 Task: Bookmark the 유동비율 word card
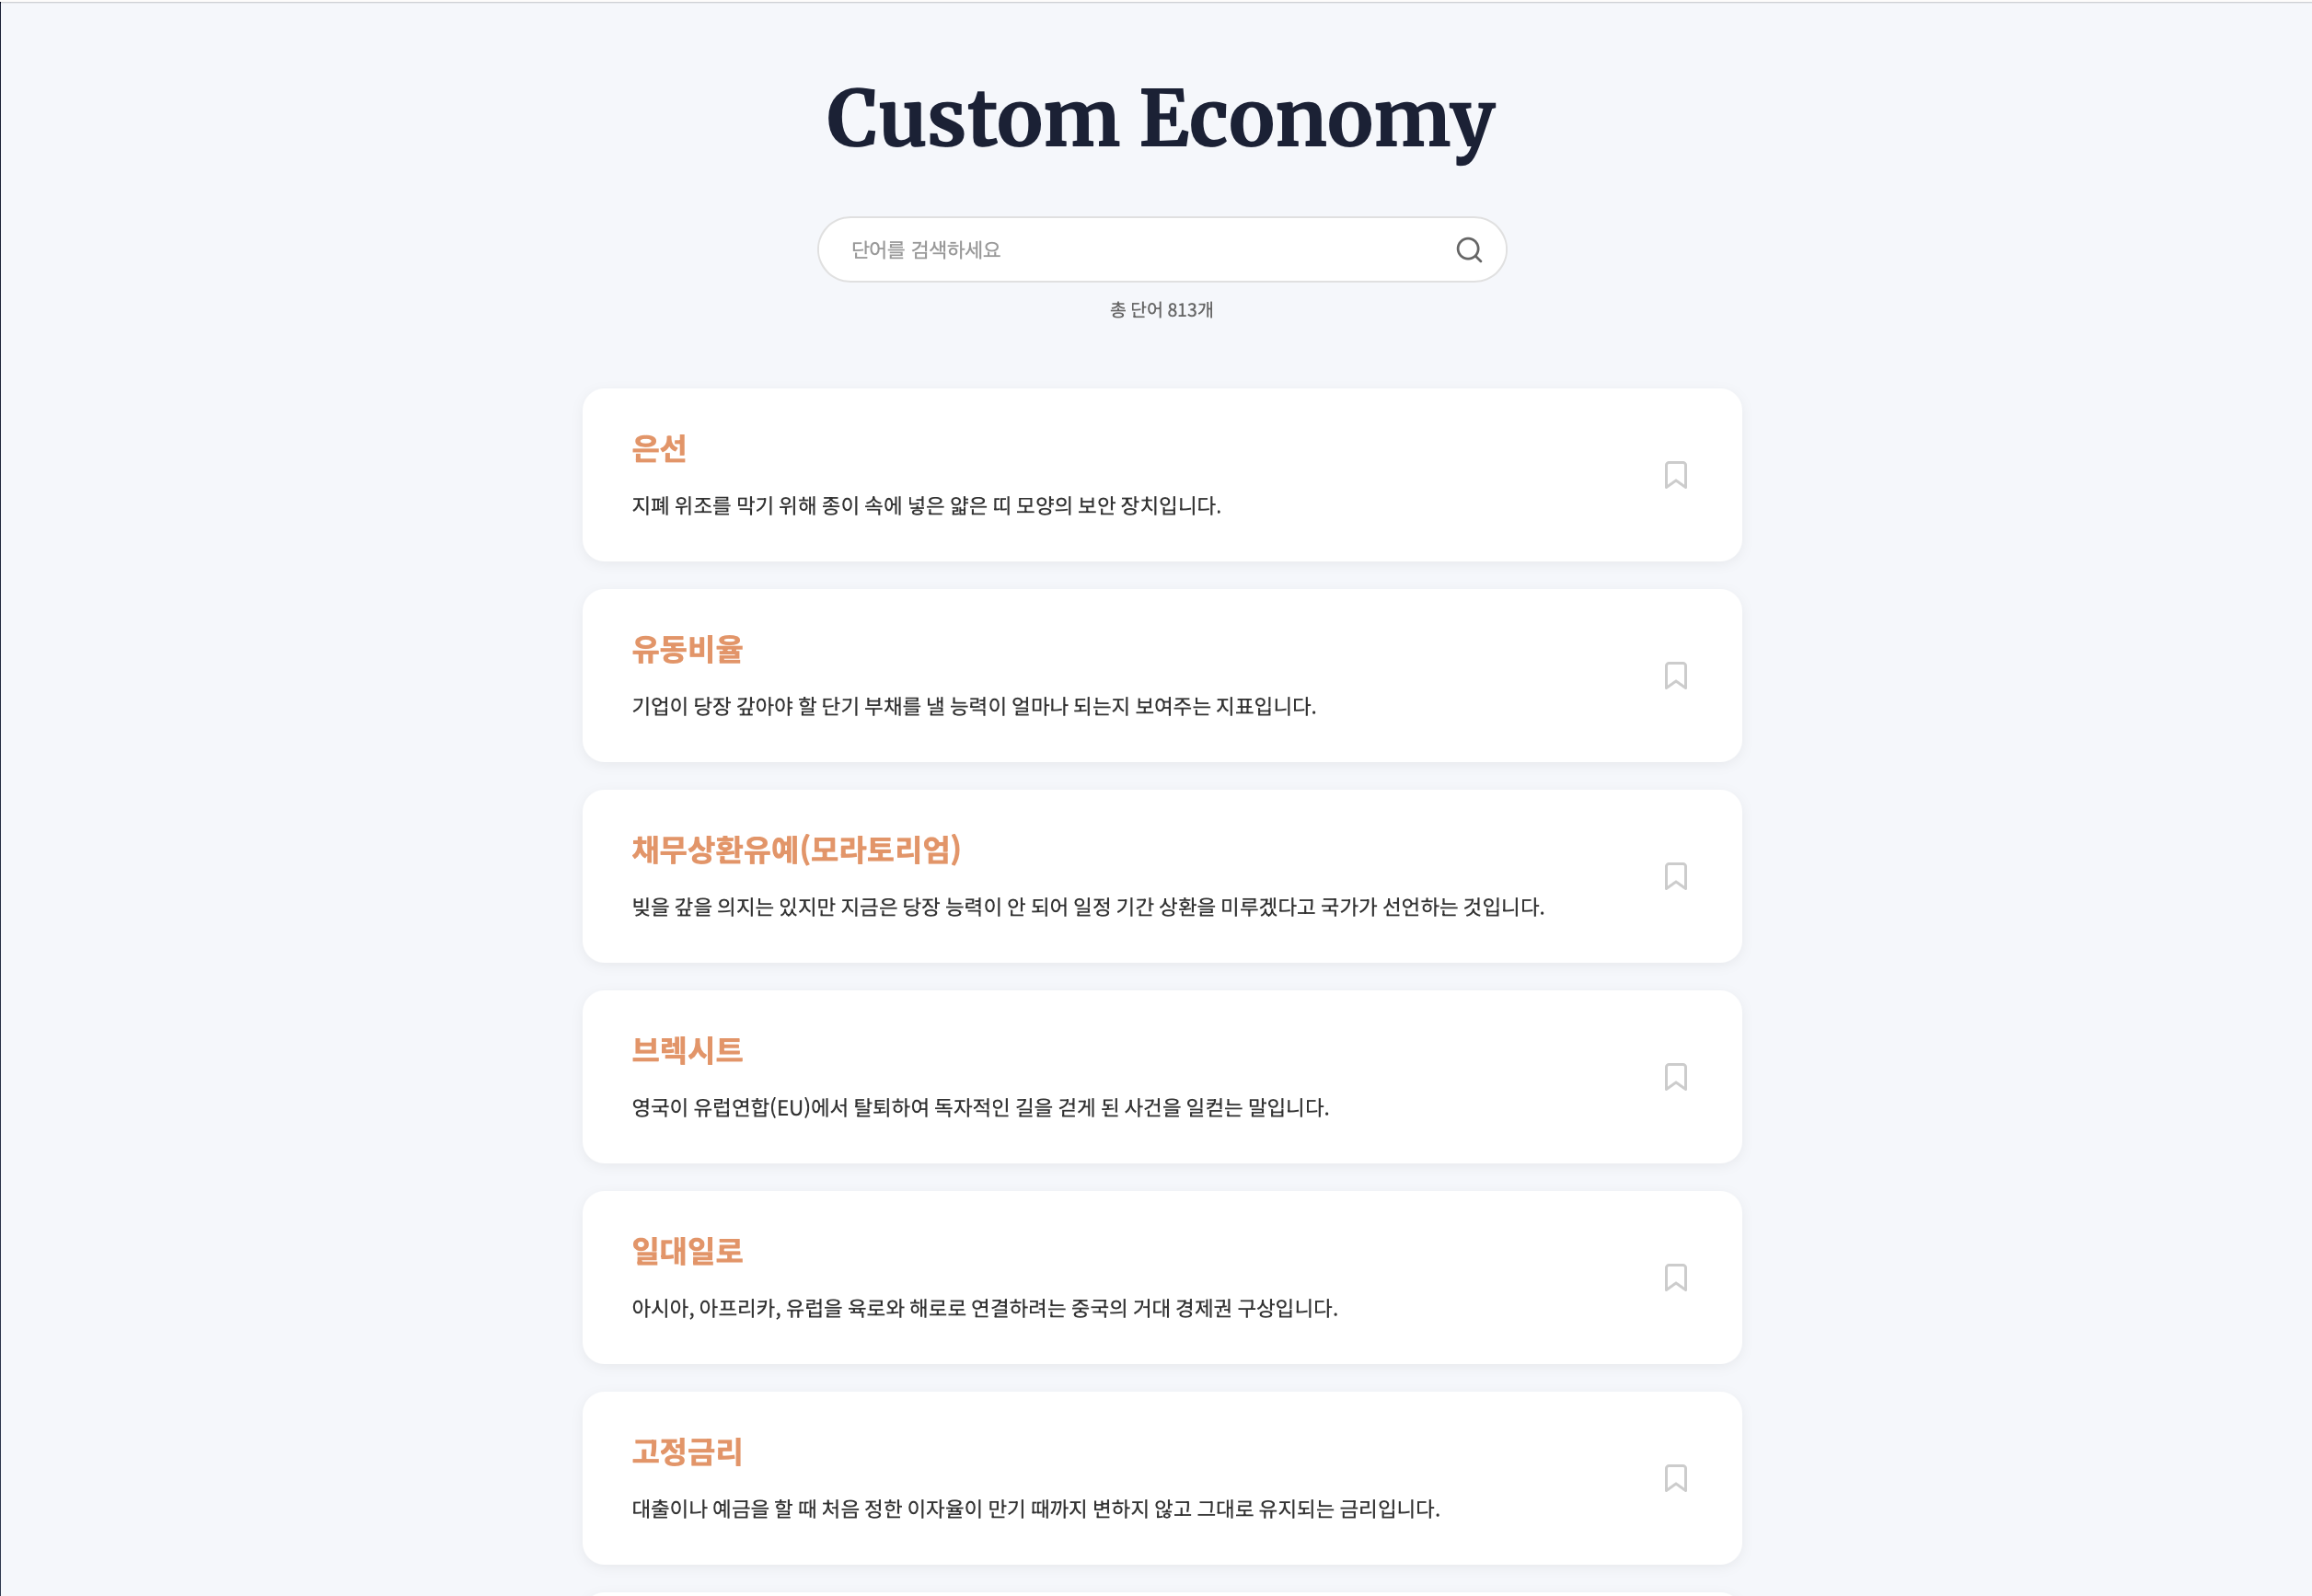pyautogui.click(x=1676, y=676)
